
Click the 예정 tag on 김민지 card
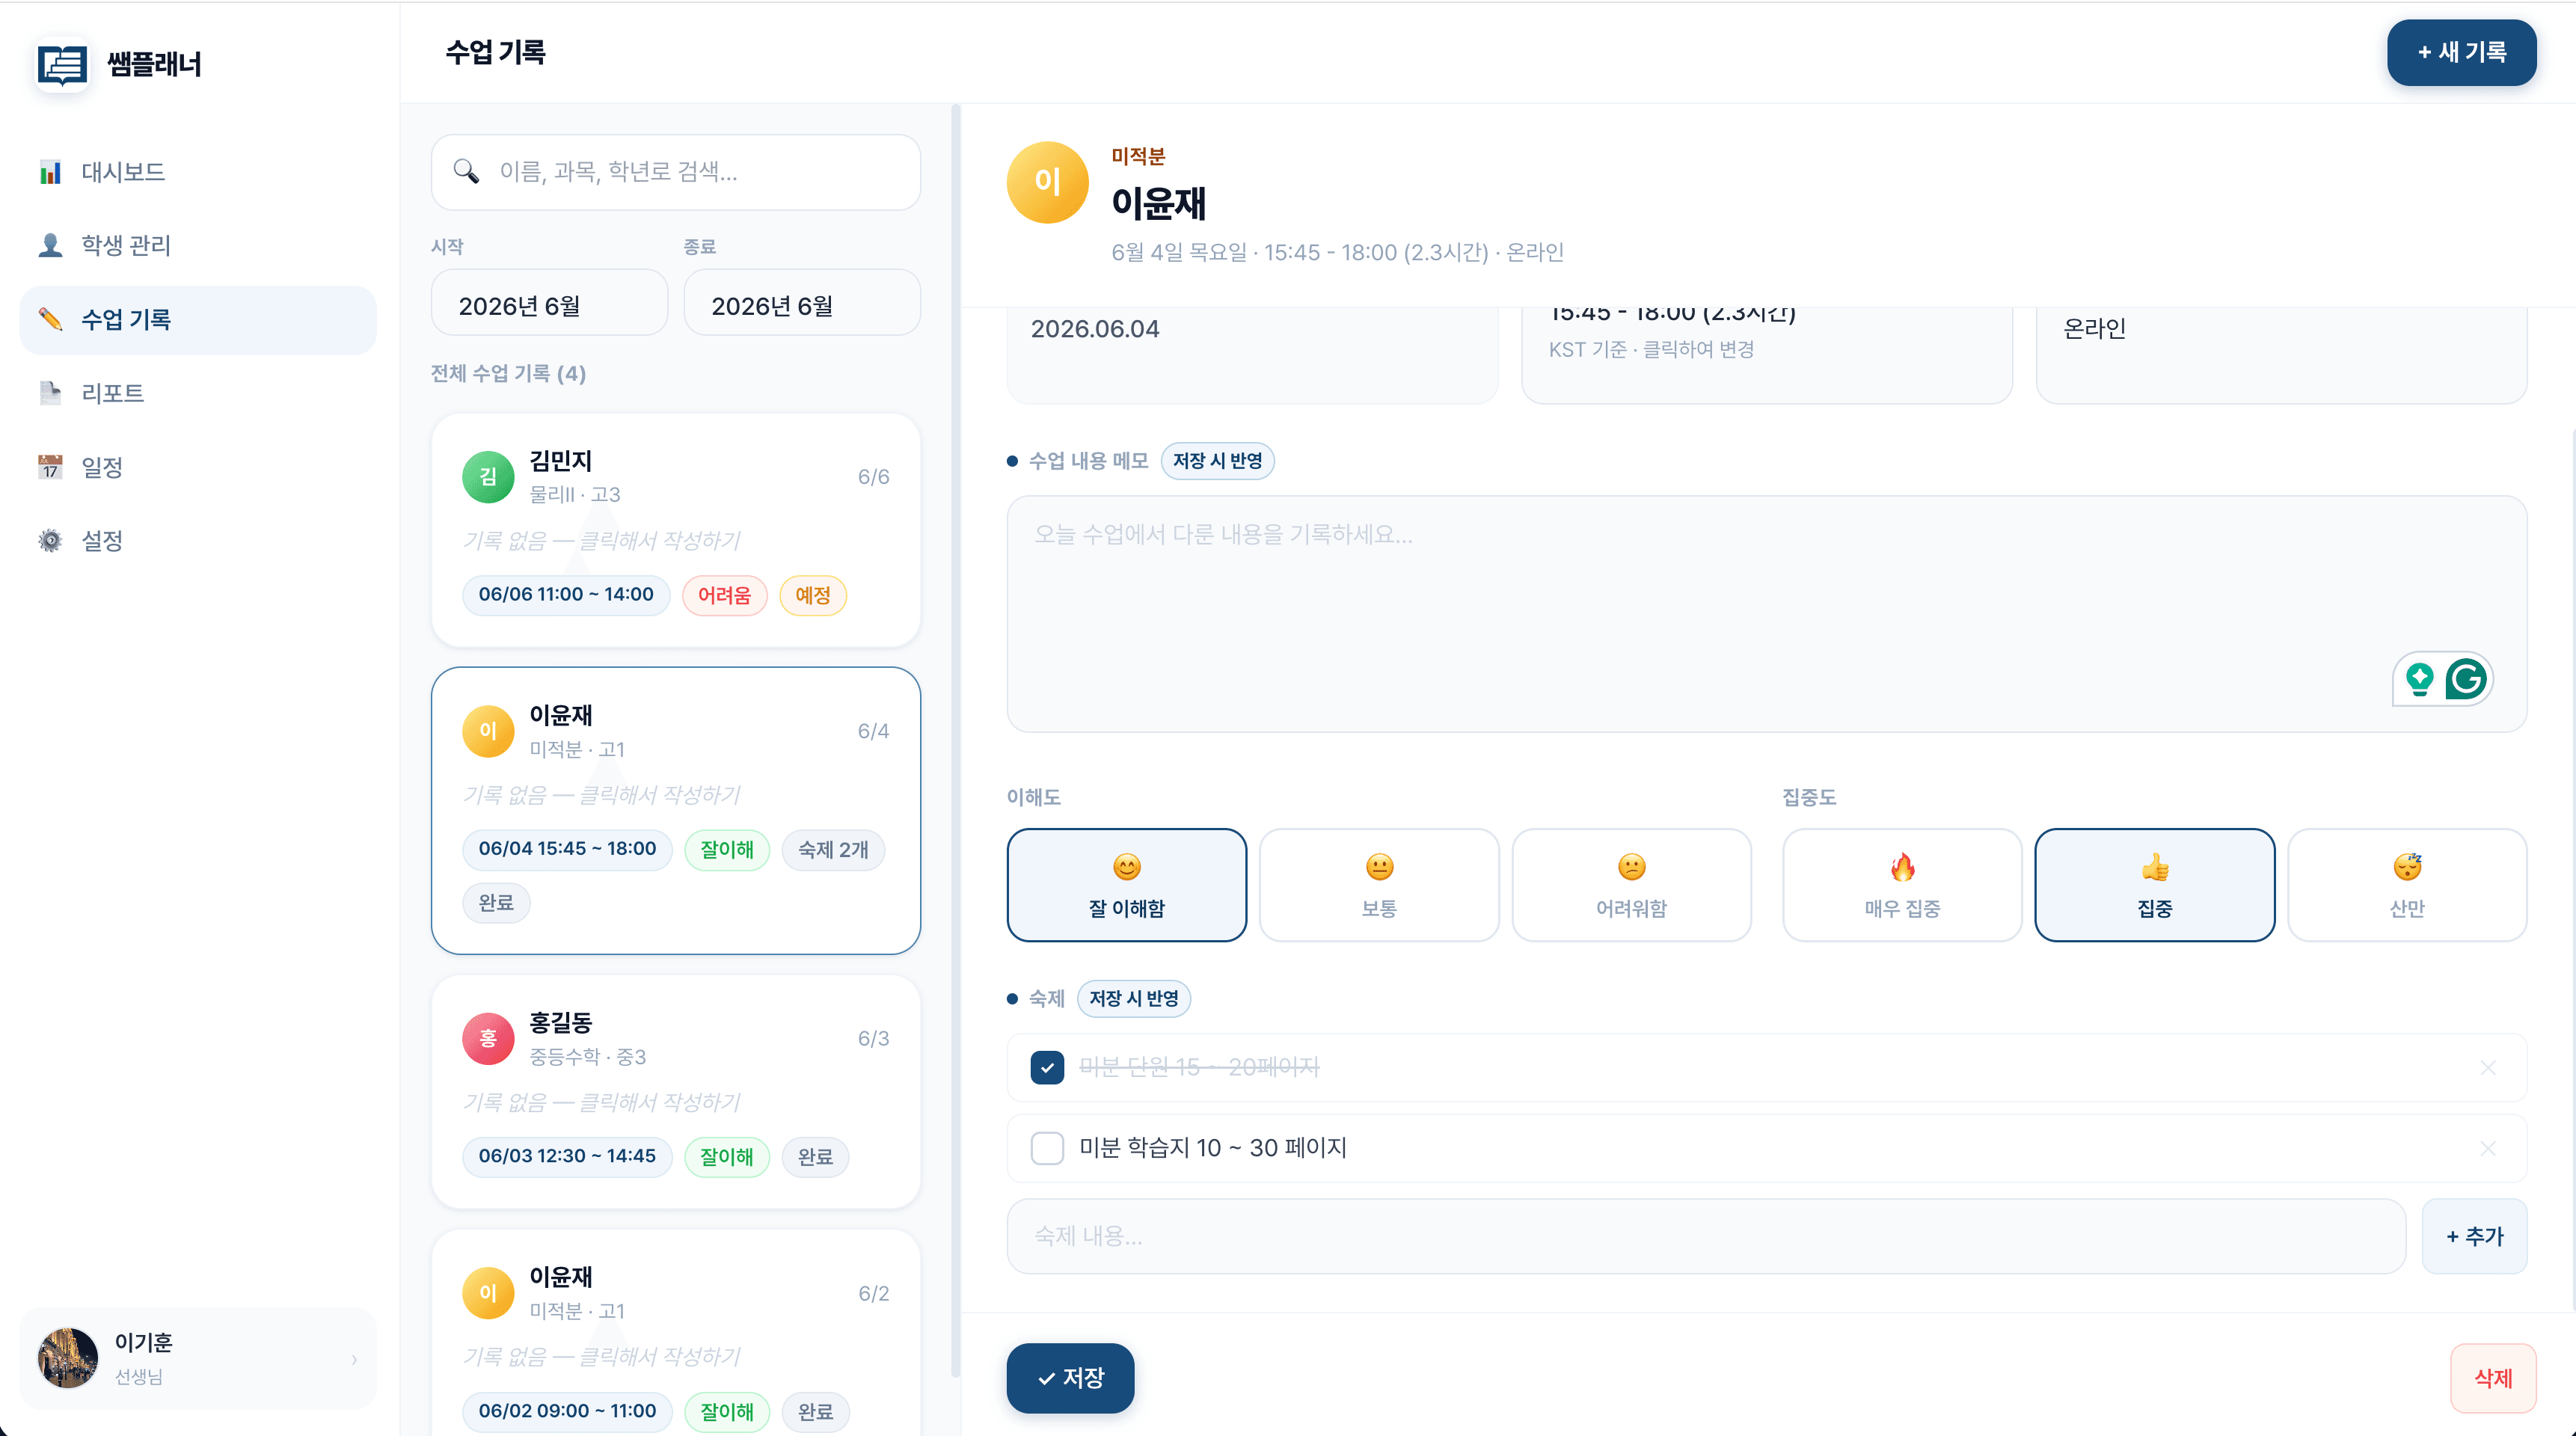813,595
